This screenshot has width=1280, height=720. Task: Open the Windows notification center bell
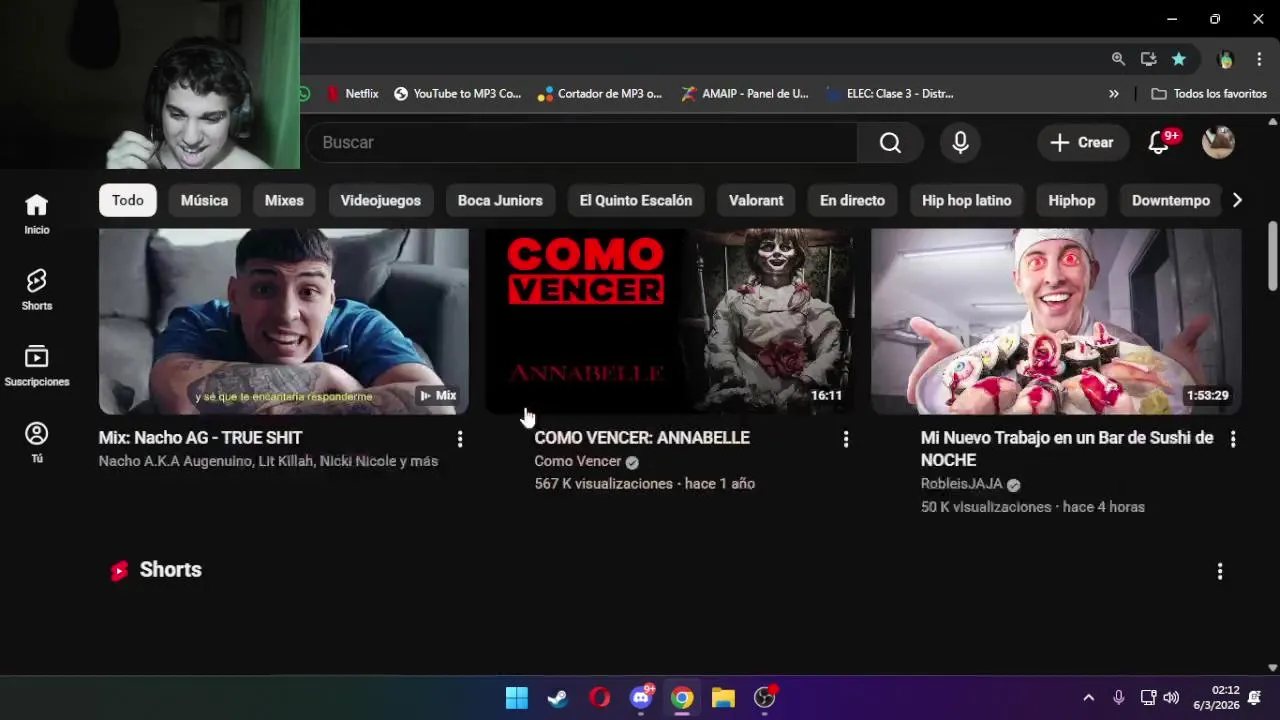[x=1255, y=698]
